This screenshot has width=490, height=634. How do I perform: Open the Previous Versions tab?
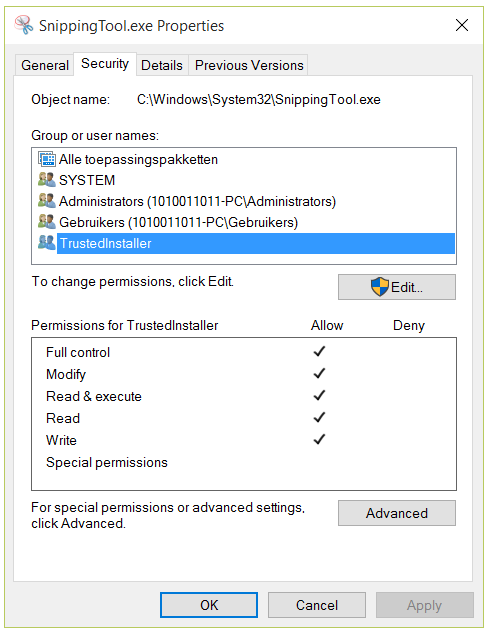click(x=249, y=65)
